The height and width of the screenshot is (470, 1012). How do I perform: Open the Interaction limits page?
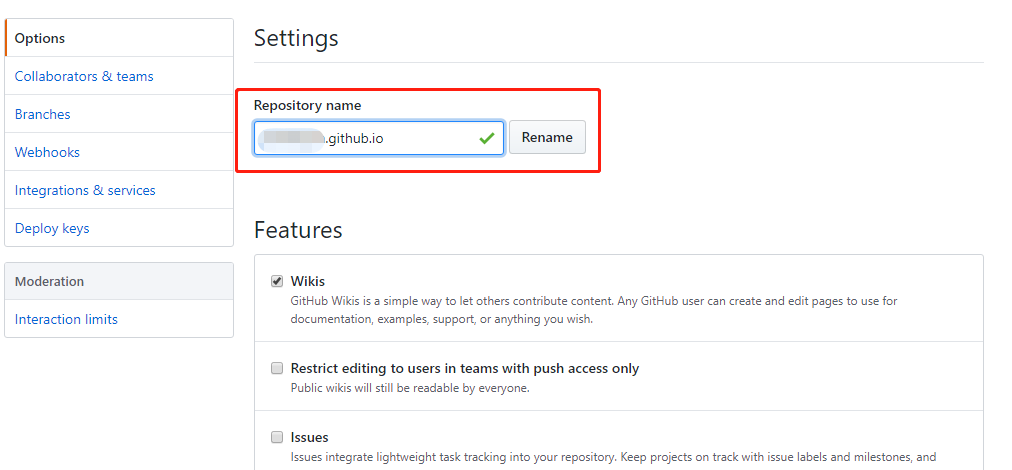(x=66, y=319)
